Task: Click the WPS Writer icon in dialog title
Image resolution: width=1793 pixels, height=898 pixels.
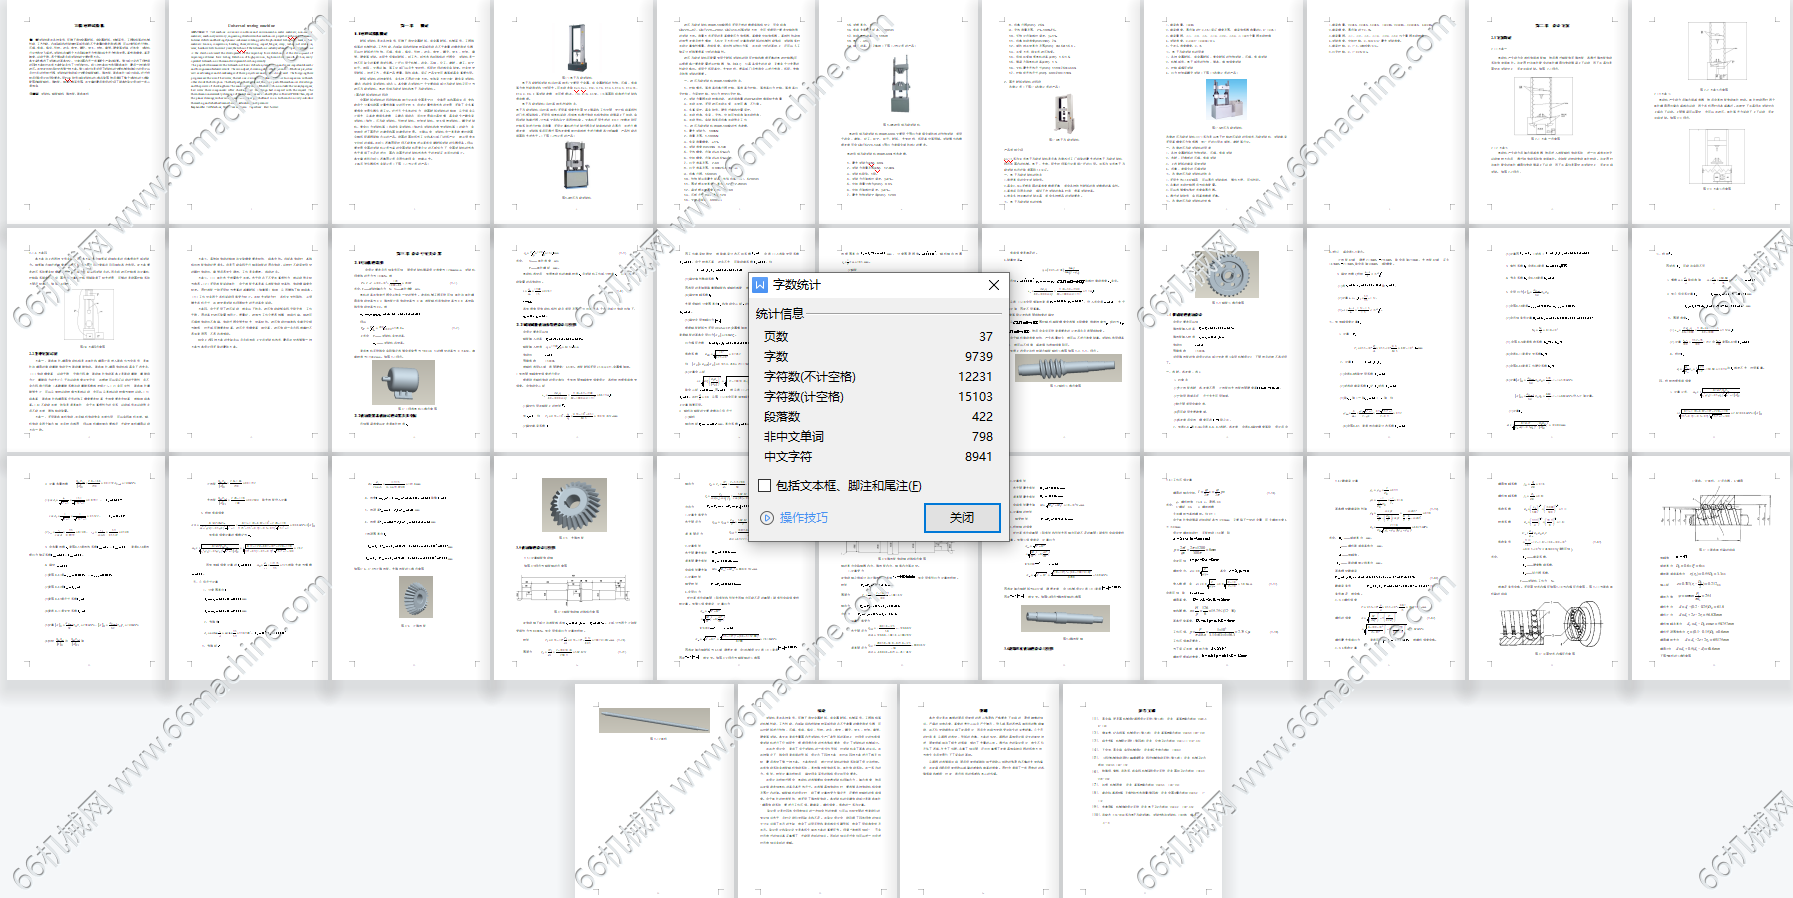Action: (x=761, y=285)
